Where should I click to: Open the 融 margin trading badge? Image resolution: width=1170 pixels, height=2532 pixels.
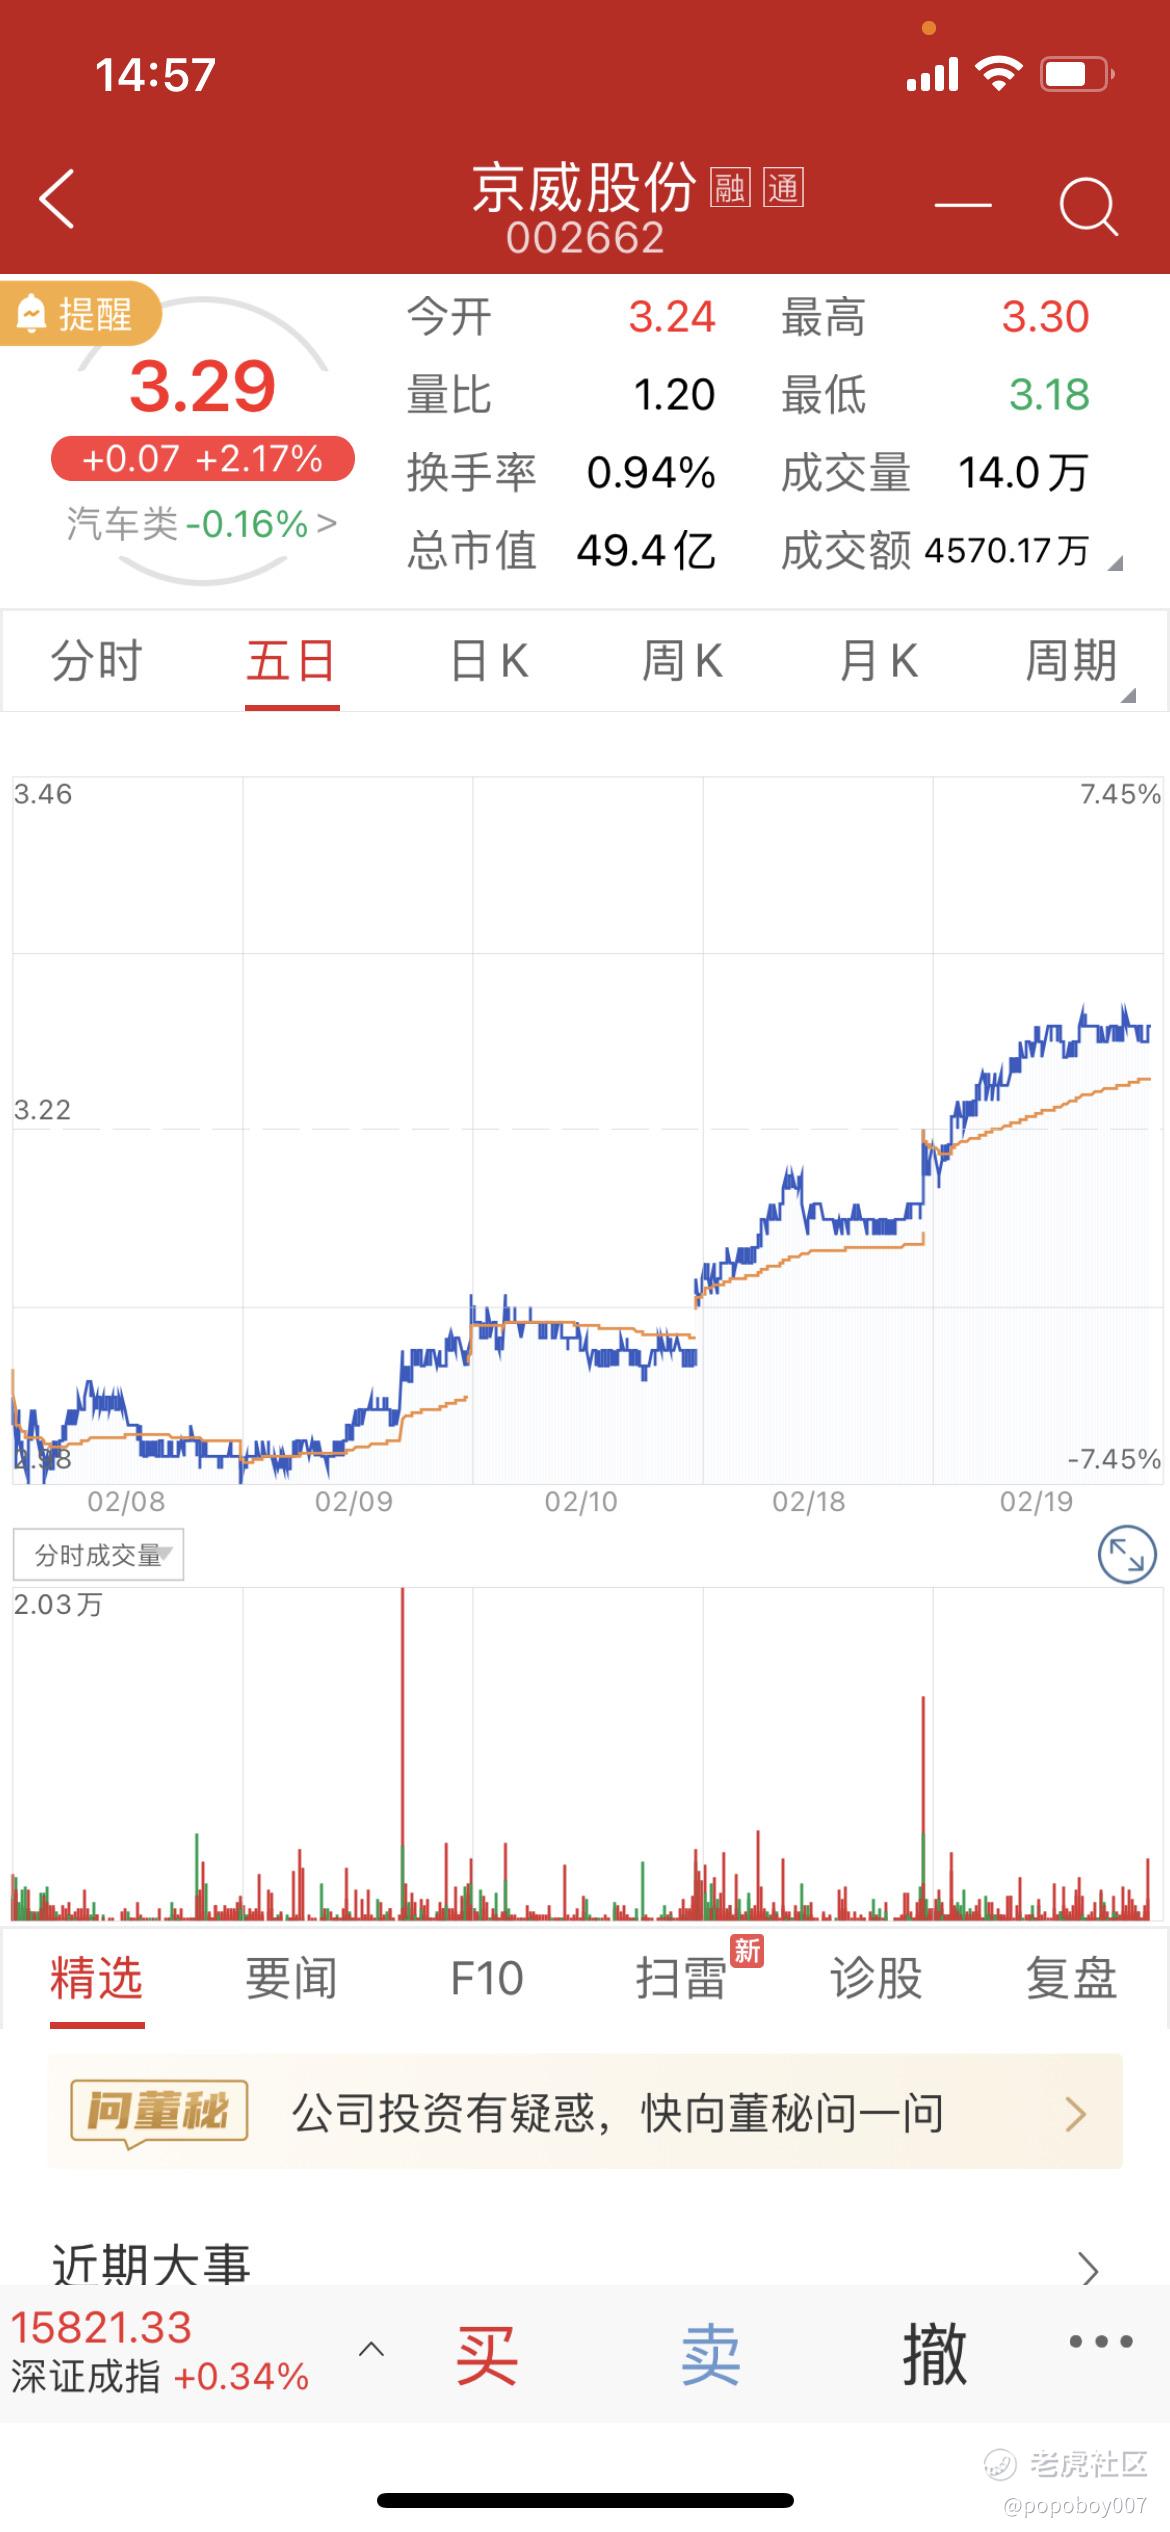pos(730,188)
